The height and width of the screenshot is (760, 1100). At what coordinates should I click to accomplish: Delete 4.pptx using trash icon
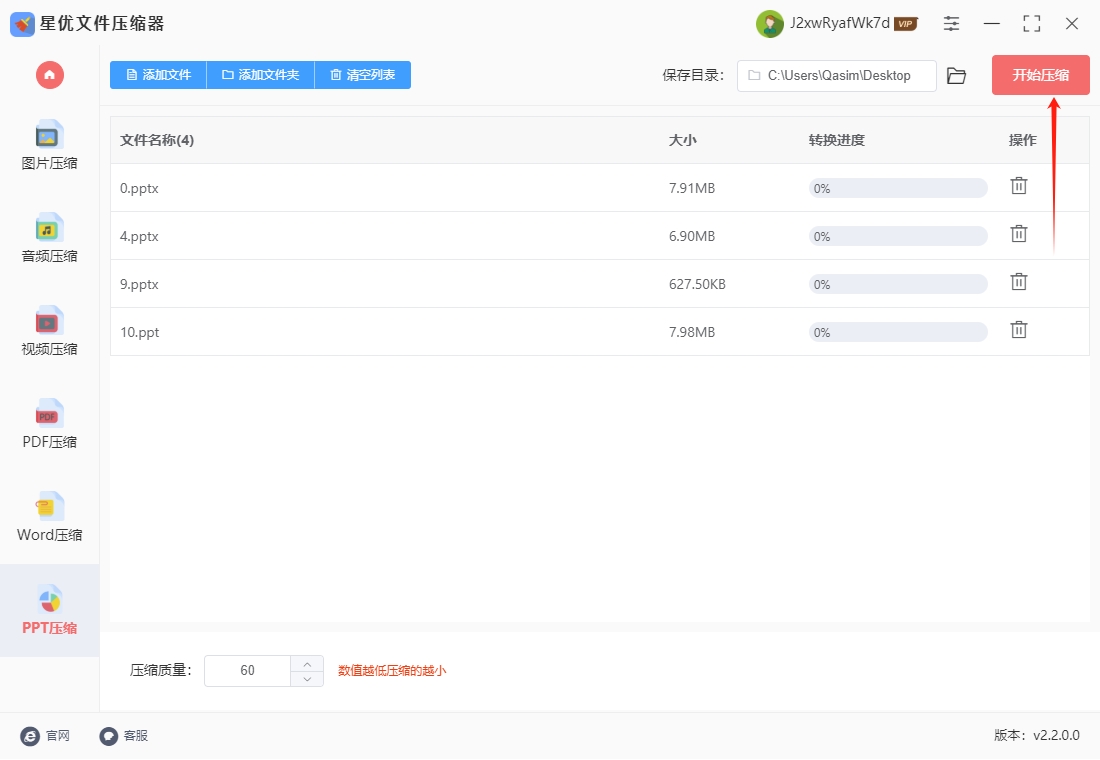[x=1019, y=234]
